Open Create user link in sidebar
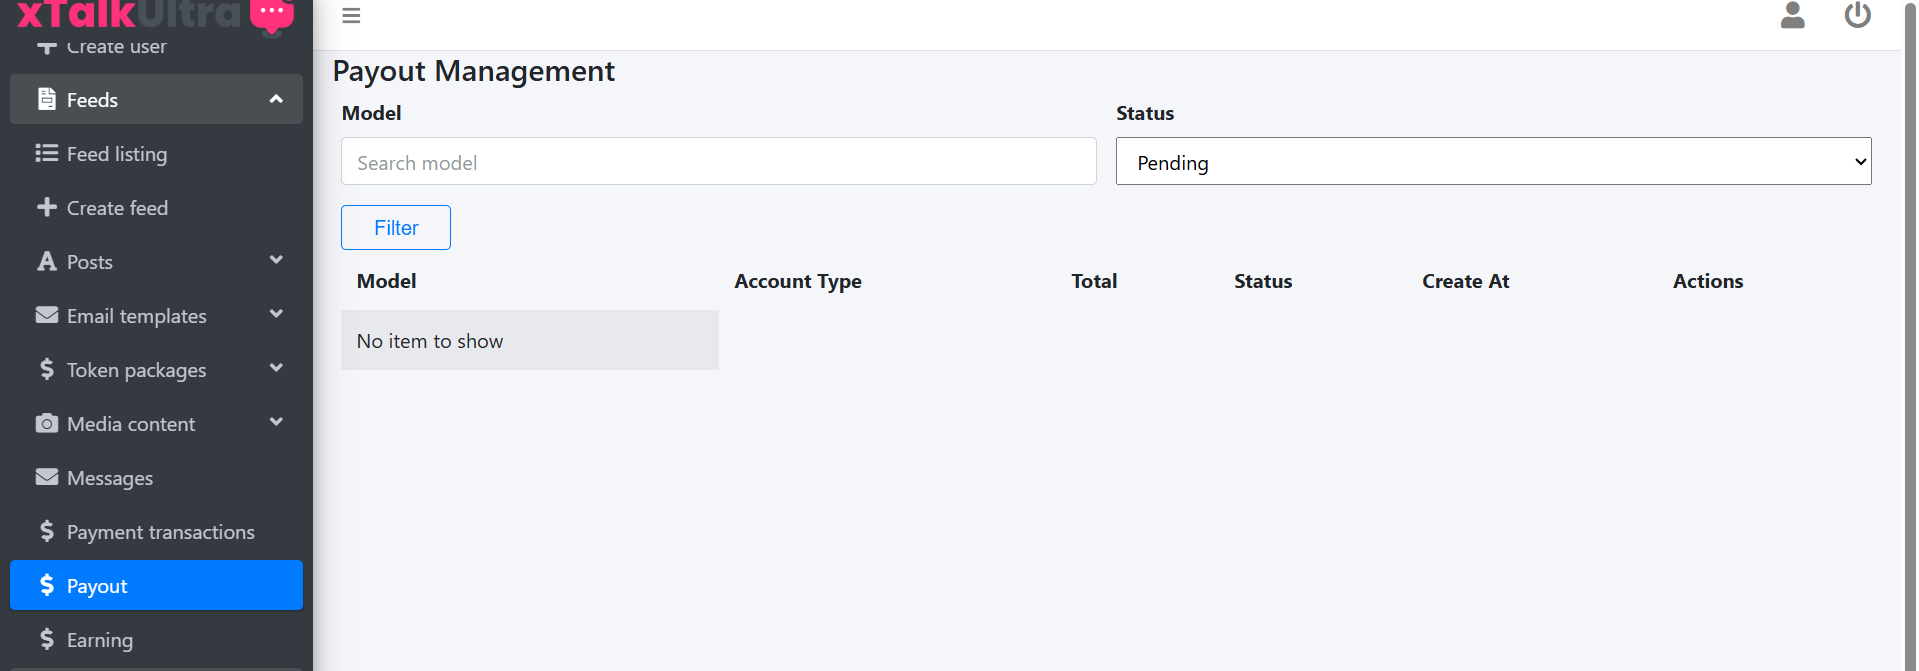 (116, 47)
